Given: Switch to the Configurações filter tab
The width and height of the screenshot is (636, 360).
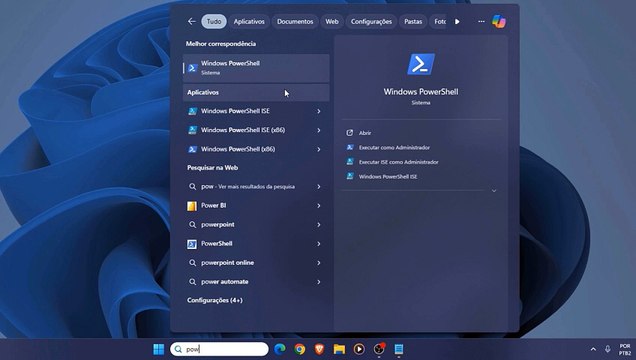Looking at the screenshot, I should [371, 21].
